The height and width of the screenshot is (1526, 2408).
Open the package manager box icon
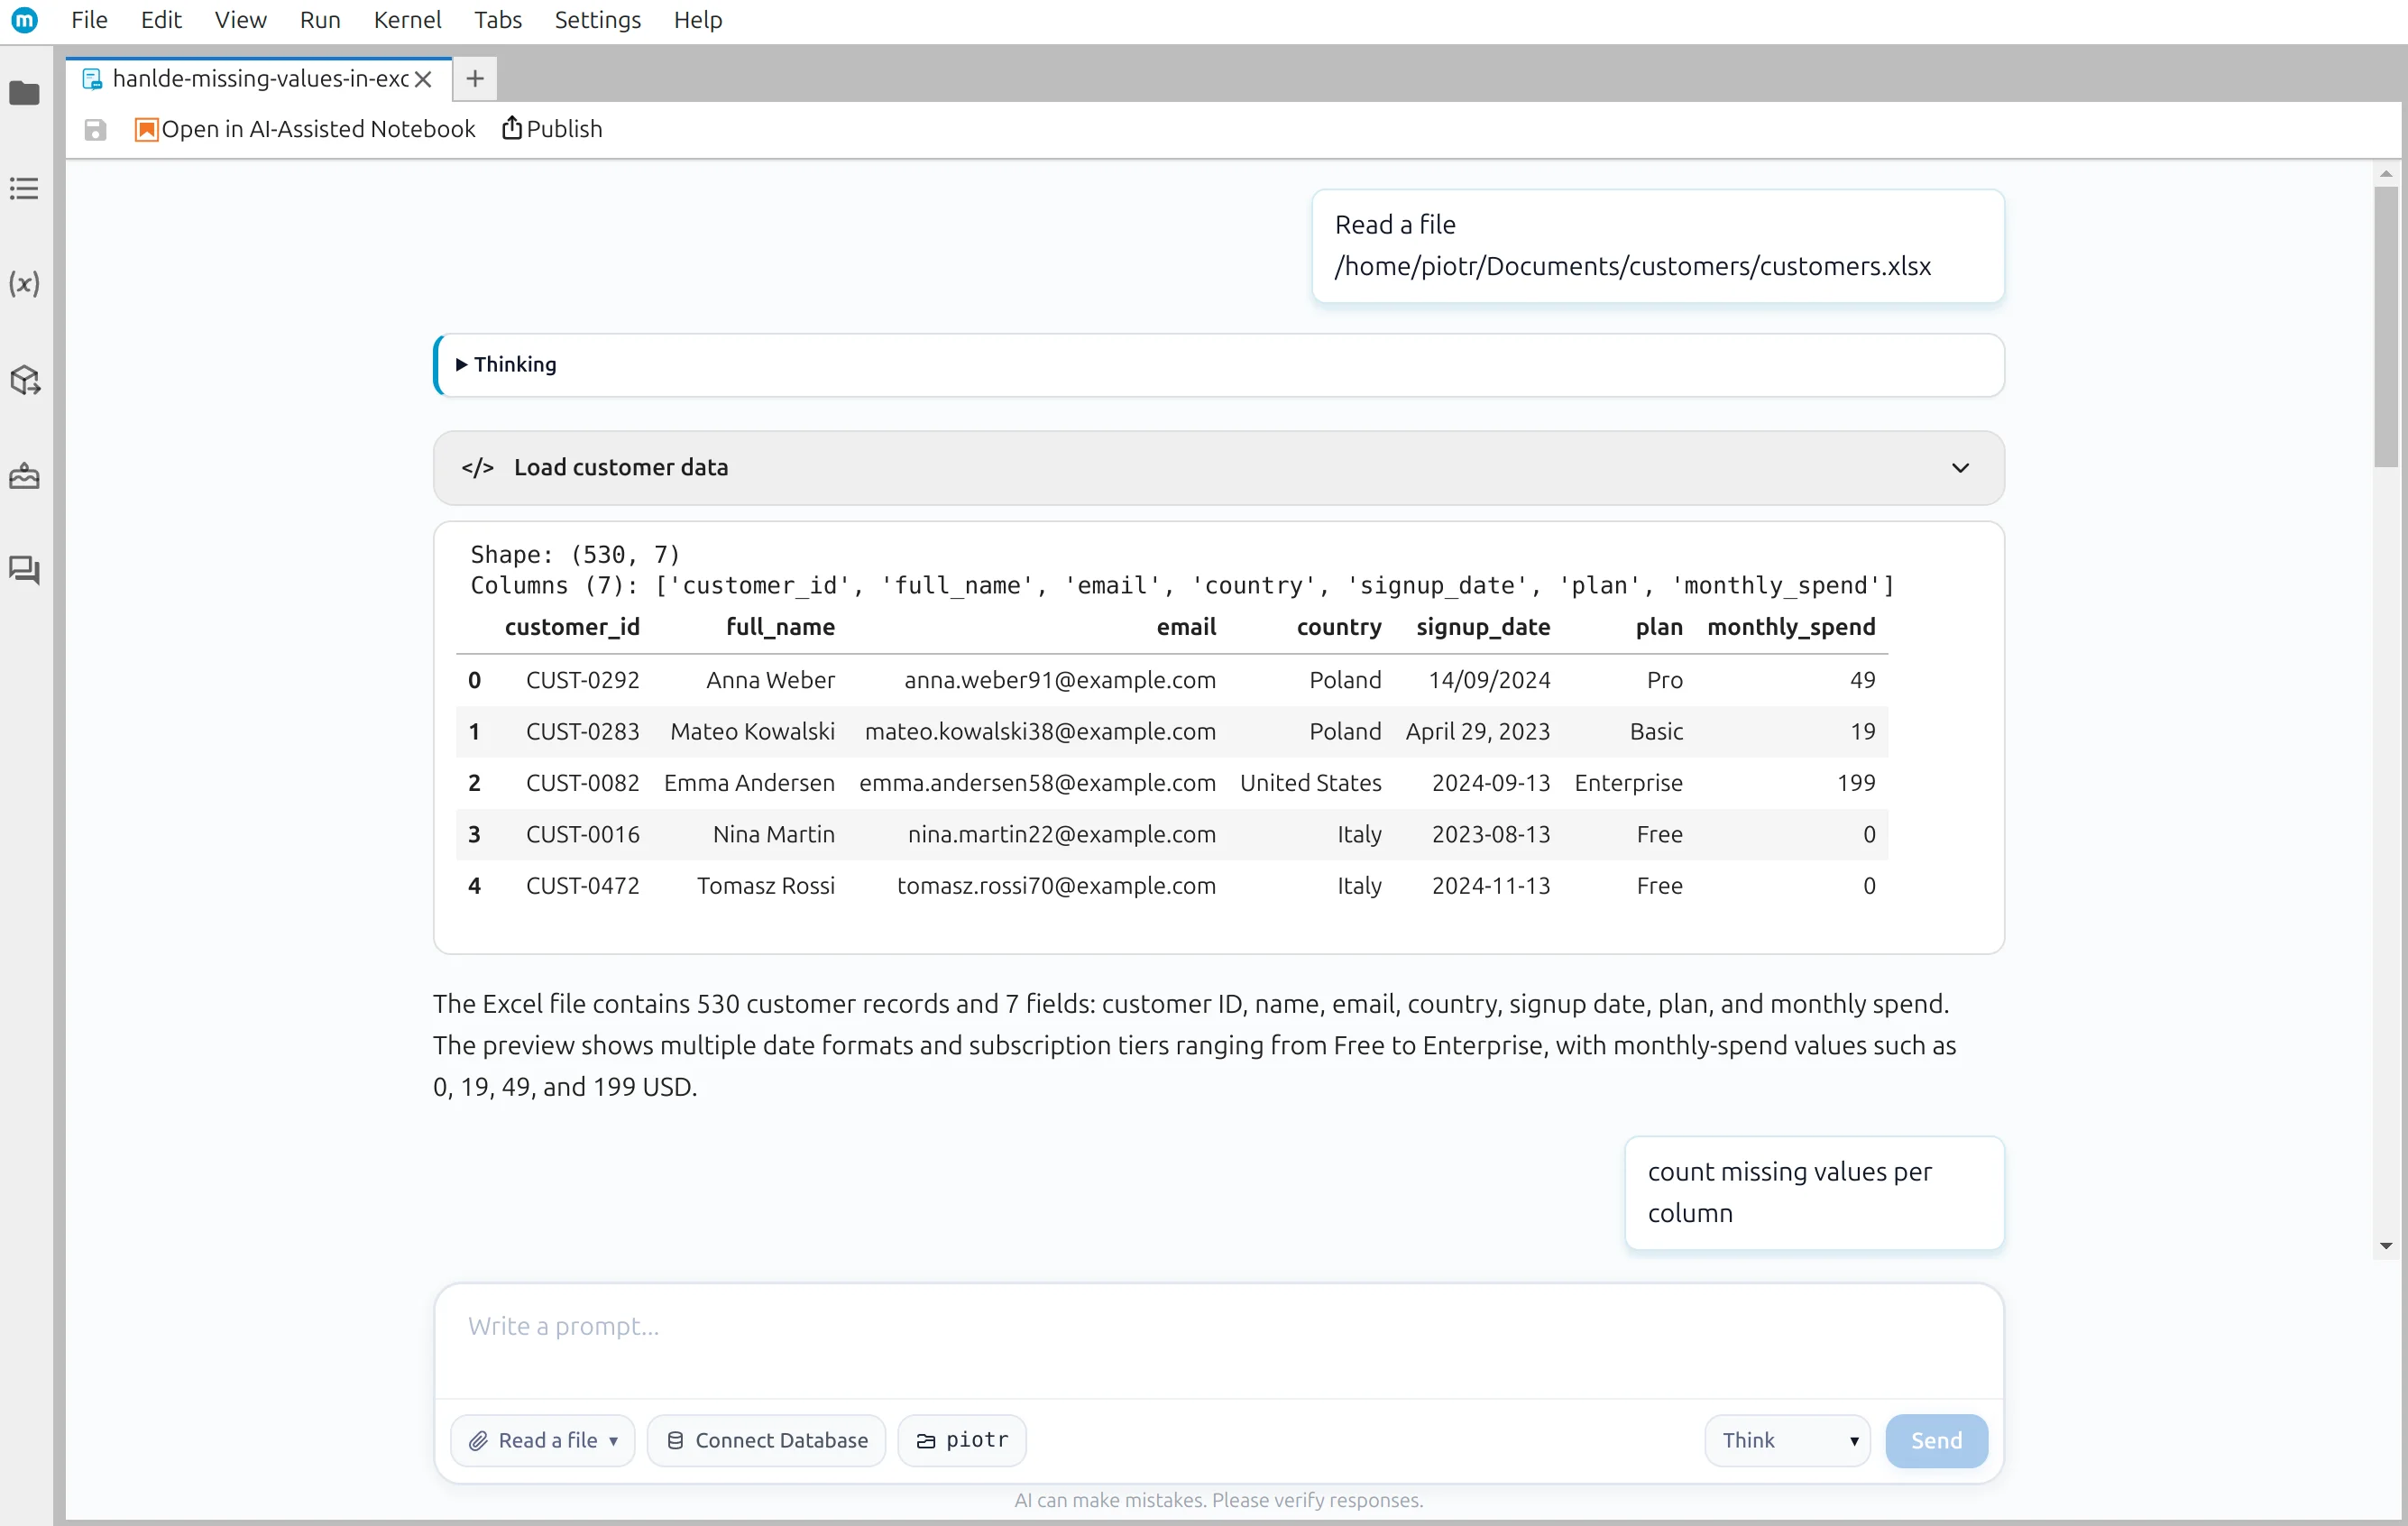(x=24, y=379)
